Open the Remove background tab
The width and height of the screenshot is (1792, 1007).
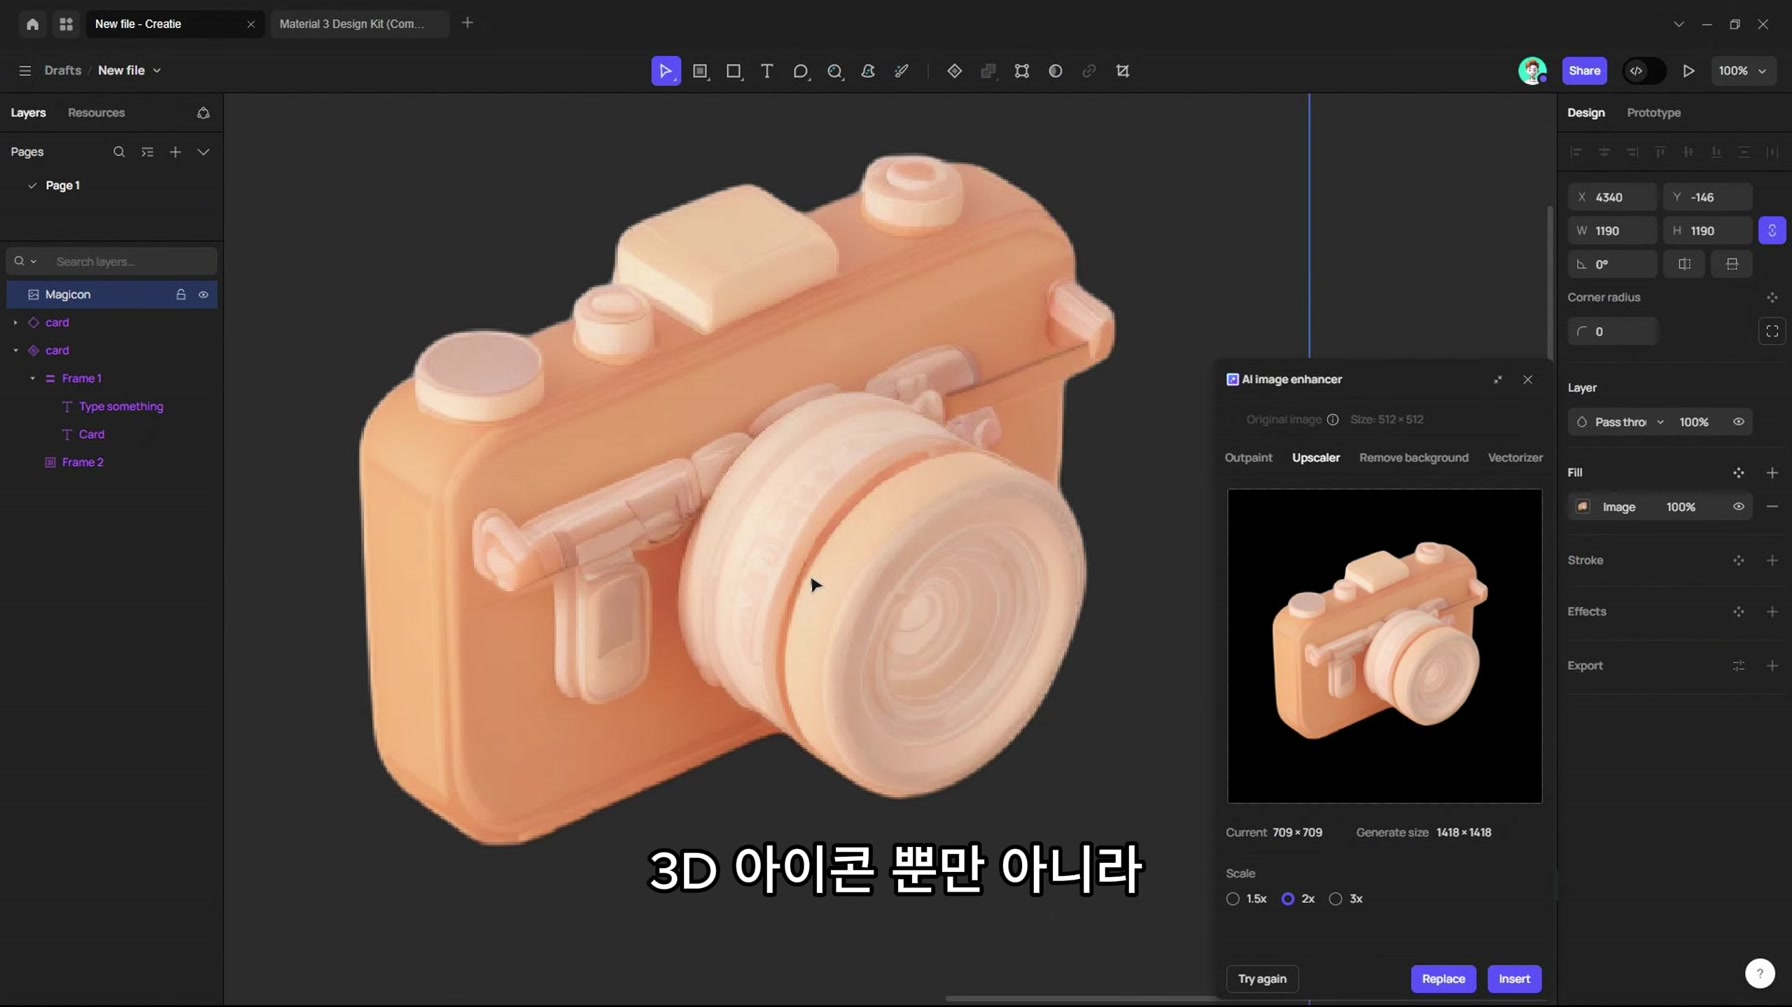(1413, 458)
